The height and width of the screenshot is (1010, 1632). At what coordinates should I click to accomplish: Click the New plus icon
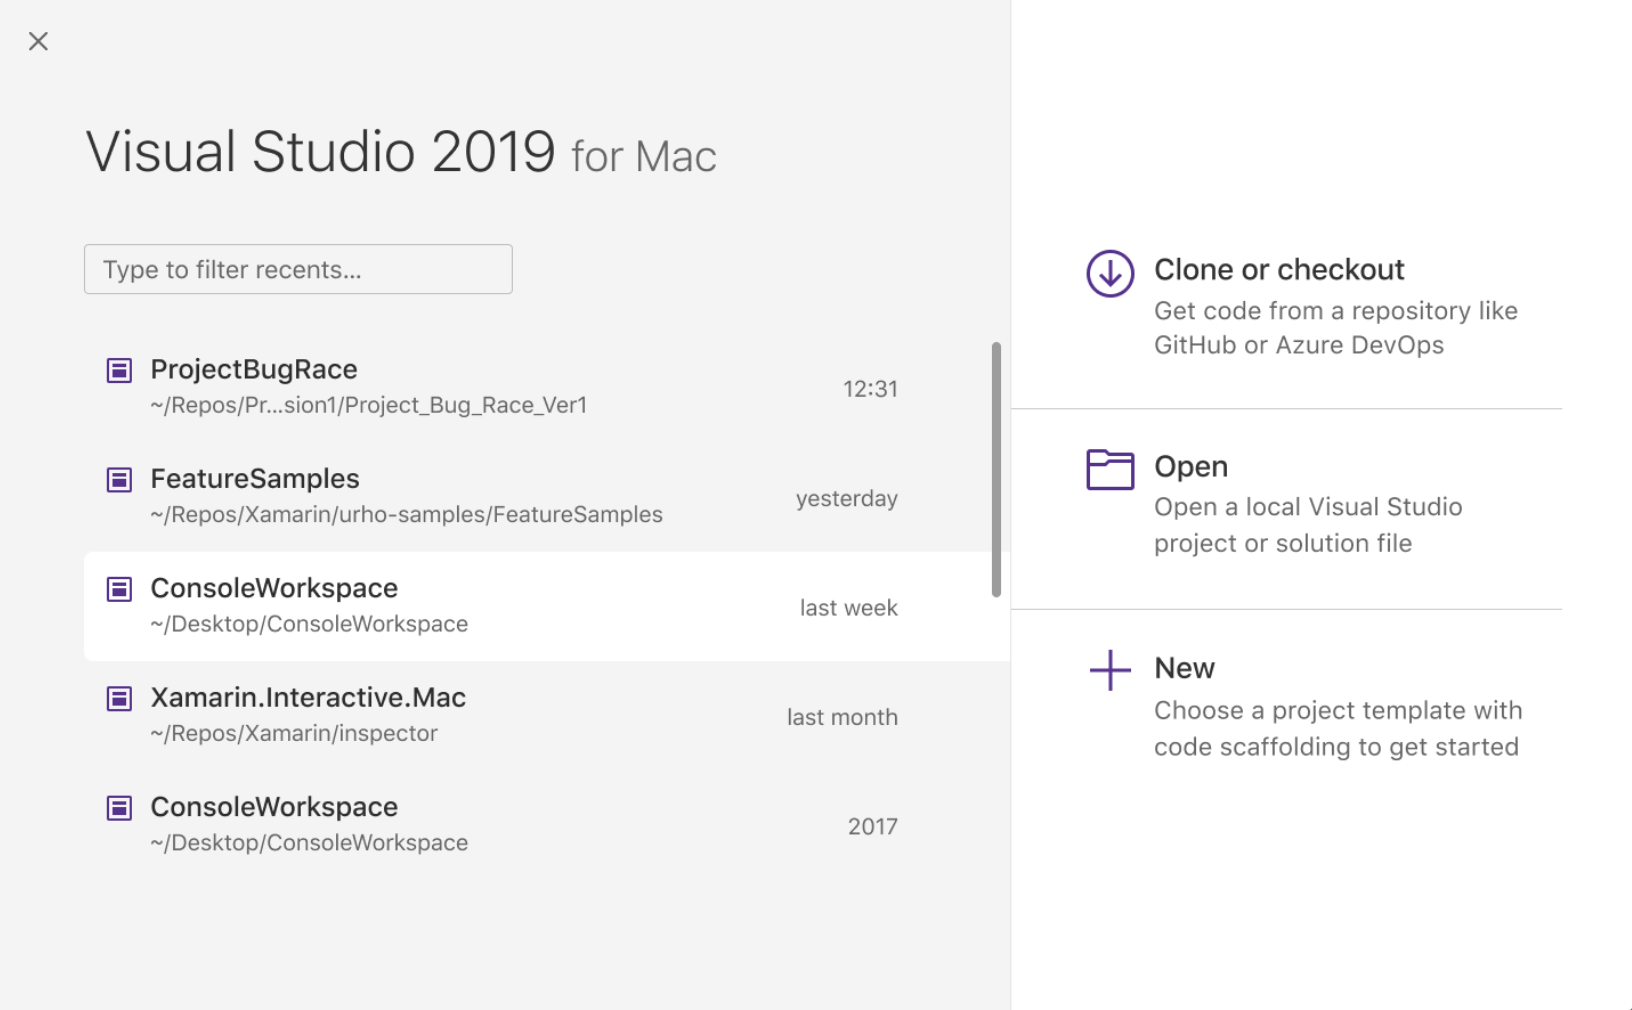(1110, 670)
